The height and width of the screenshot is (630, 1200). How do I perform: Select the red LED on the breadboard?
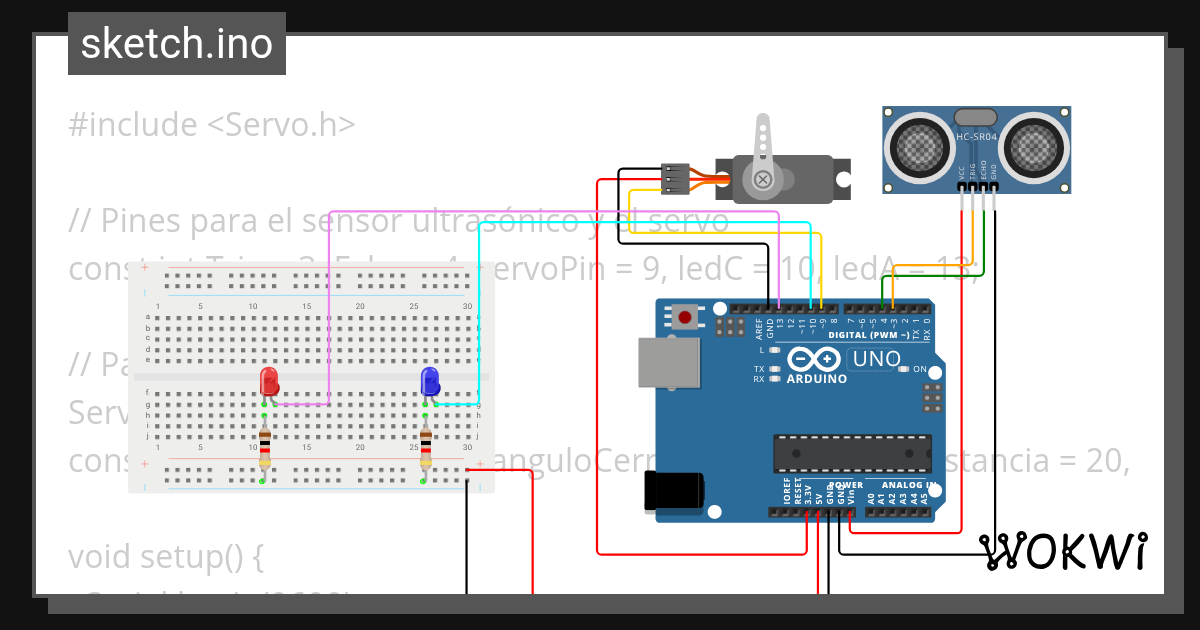pos(267,381)
